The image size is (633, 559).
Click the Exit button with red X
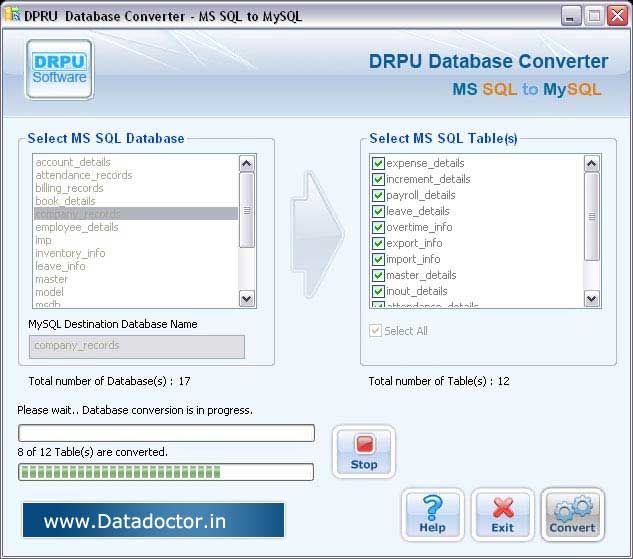tap(503, 515)
